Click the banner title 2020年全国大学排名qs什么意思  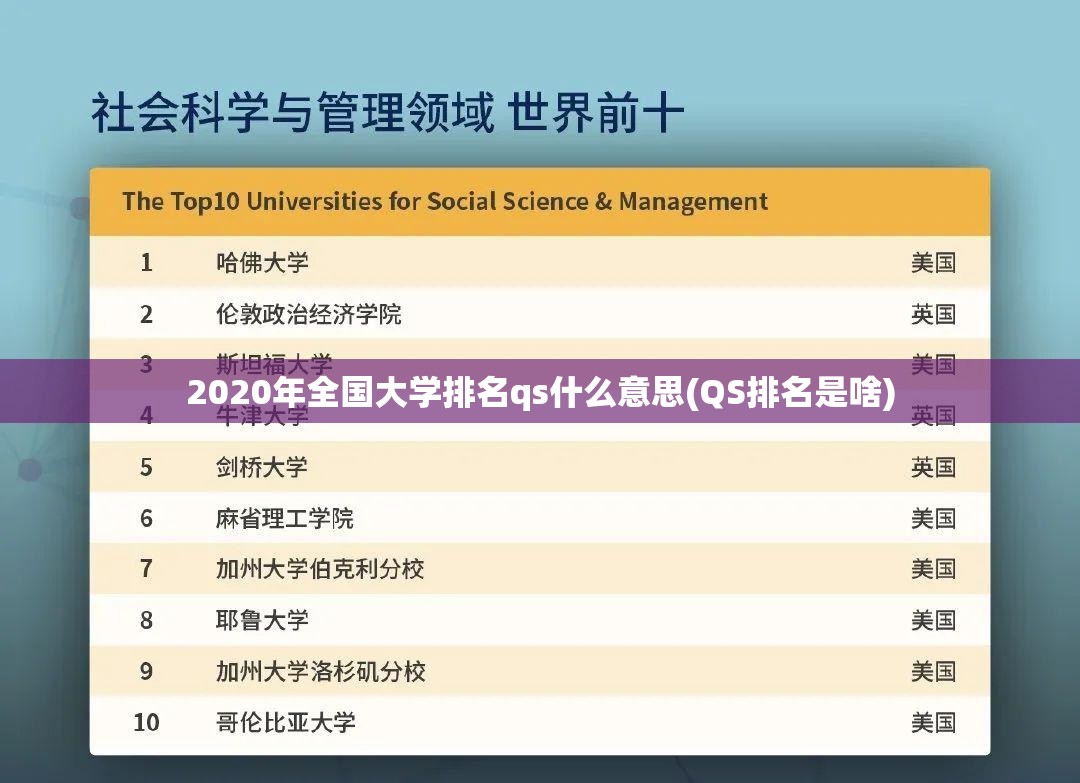tap(436, 394)
